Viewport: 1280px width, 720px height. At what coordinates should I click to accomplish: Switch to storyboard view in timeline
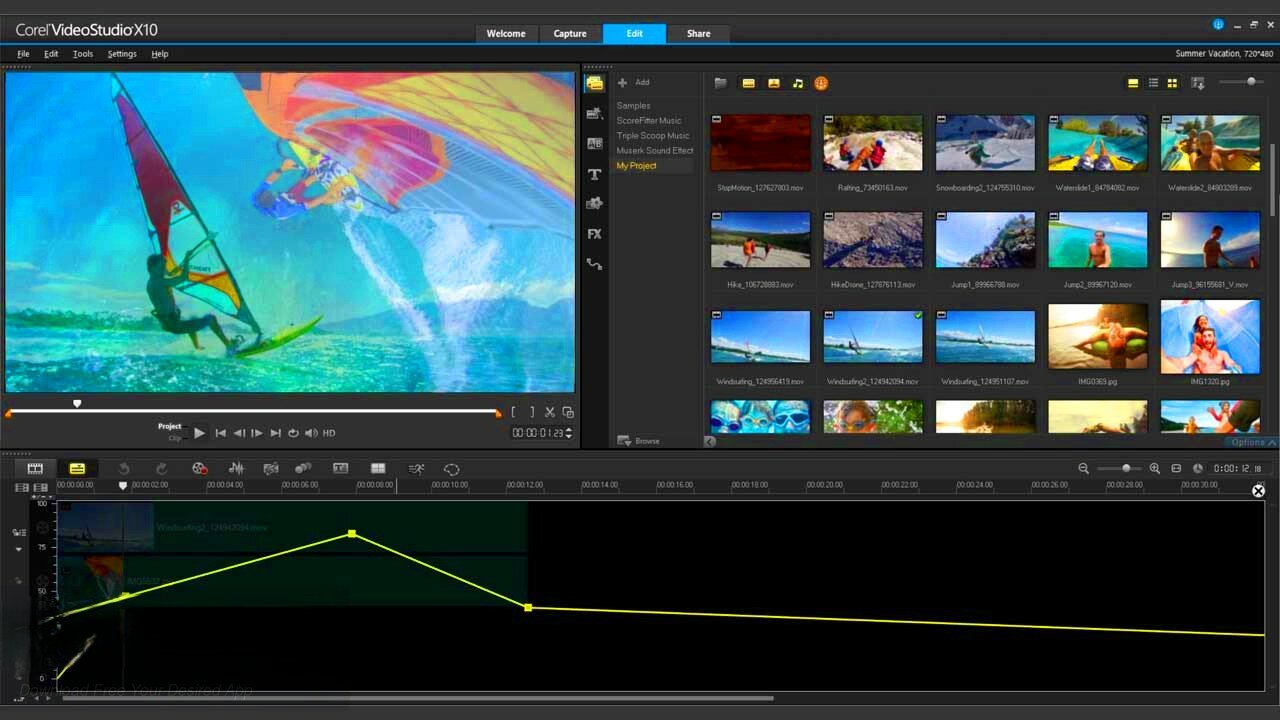(x=35, y=468)
